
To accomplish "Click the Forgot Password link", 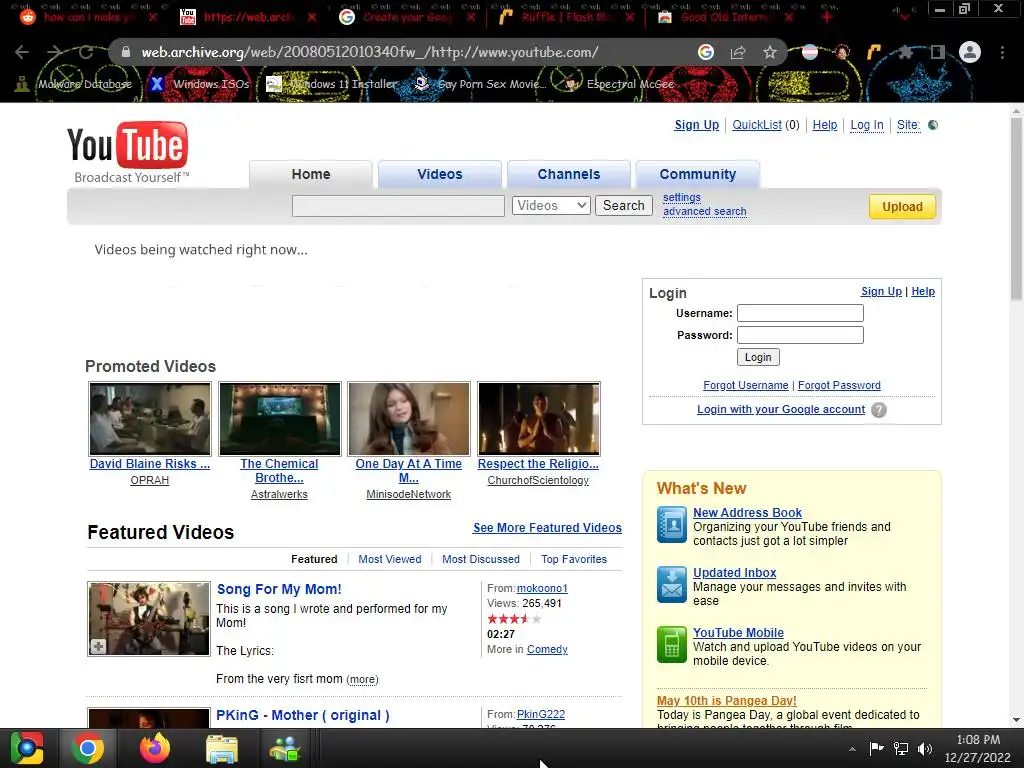I will (839, 385).
